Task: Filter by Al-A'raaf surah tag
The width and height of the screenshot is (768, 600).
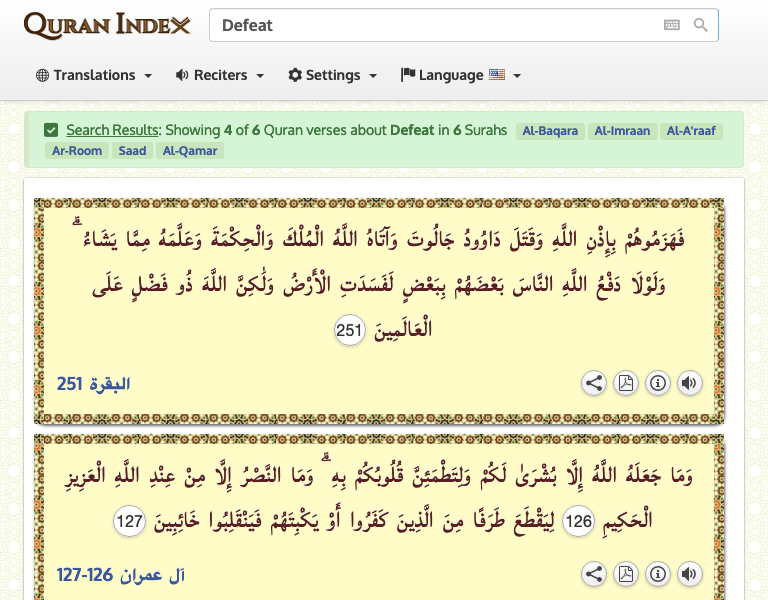Action: 691,131
